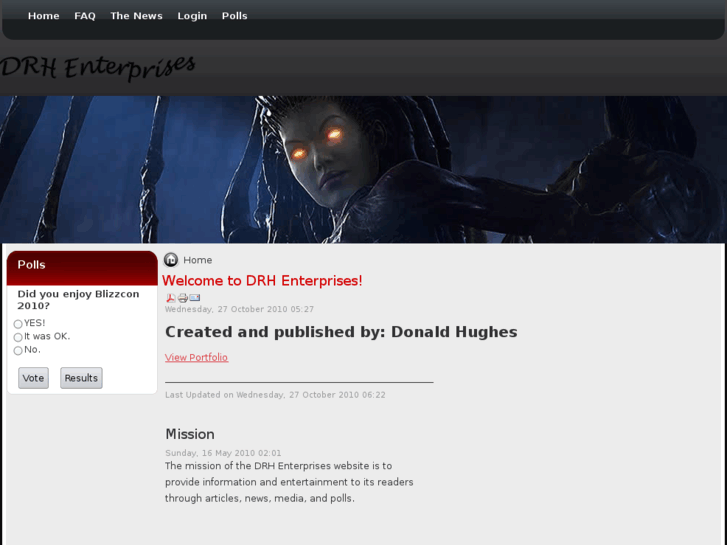Select the 'No.' poll answer
This screenshot has height=545, width=727.
[x=18, y=350]
